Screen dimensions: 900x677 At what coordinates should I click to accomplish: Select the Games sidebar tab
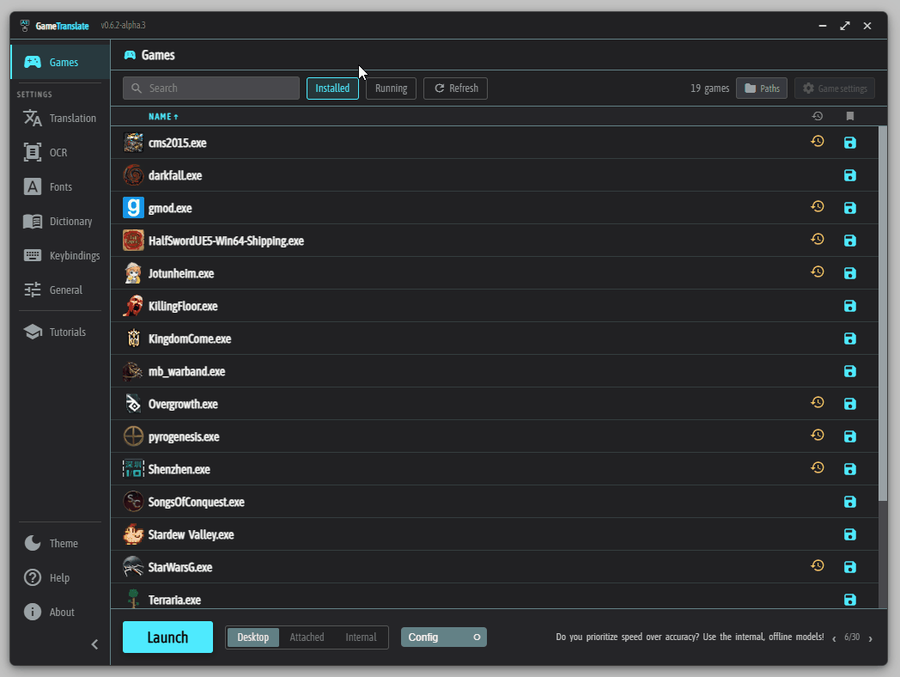click(60, 62)
